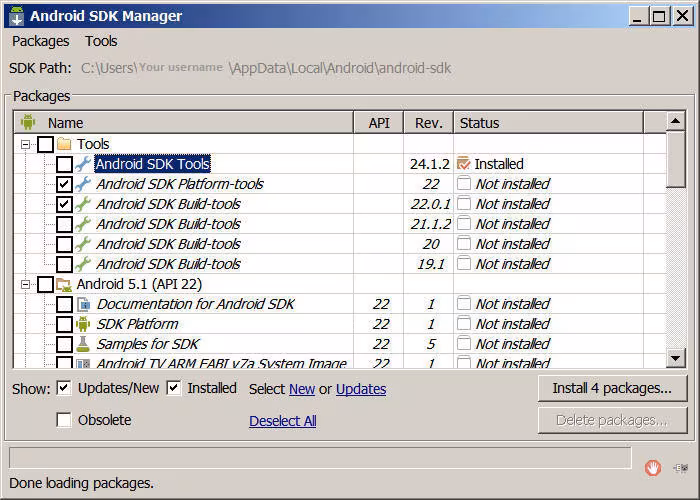Click the wrench icon beside Android SDK Platform-tools
700x500 pixels.
84,184
